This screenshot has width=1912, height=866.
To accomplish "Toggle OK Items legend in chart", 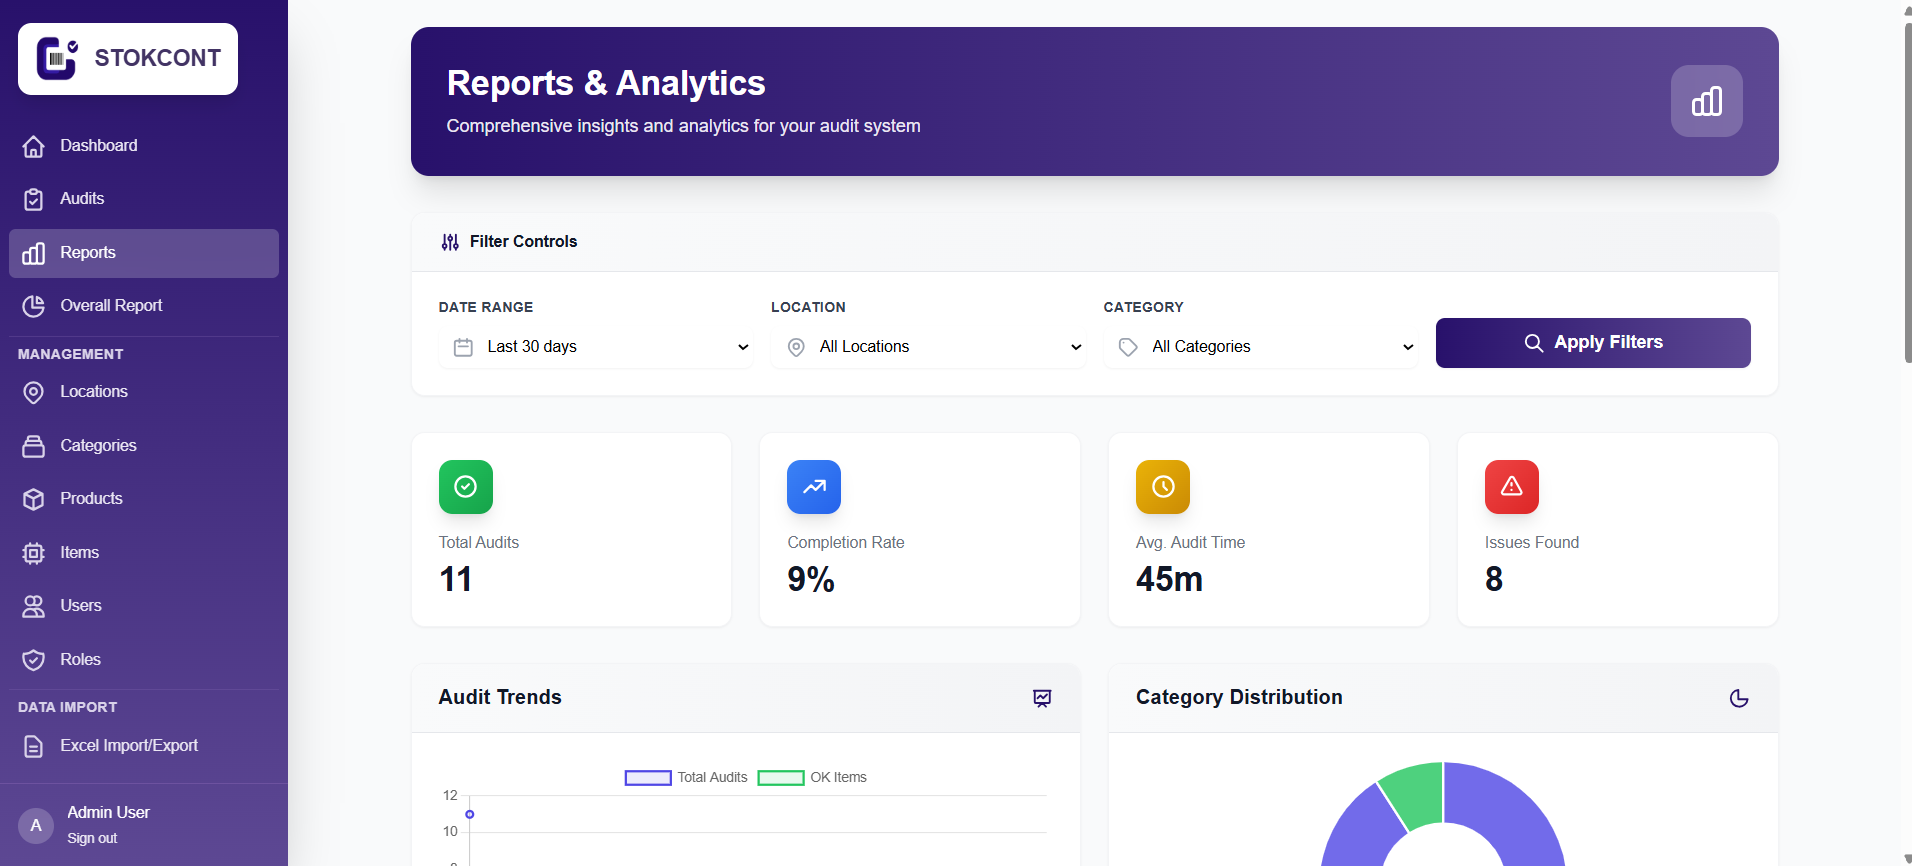I will [x=812, y=777].
